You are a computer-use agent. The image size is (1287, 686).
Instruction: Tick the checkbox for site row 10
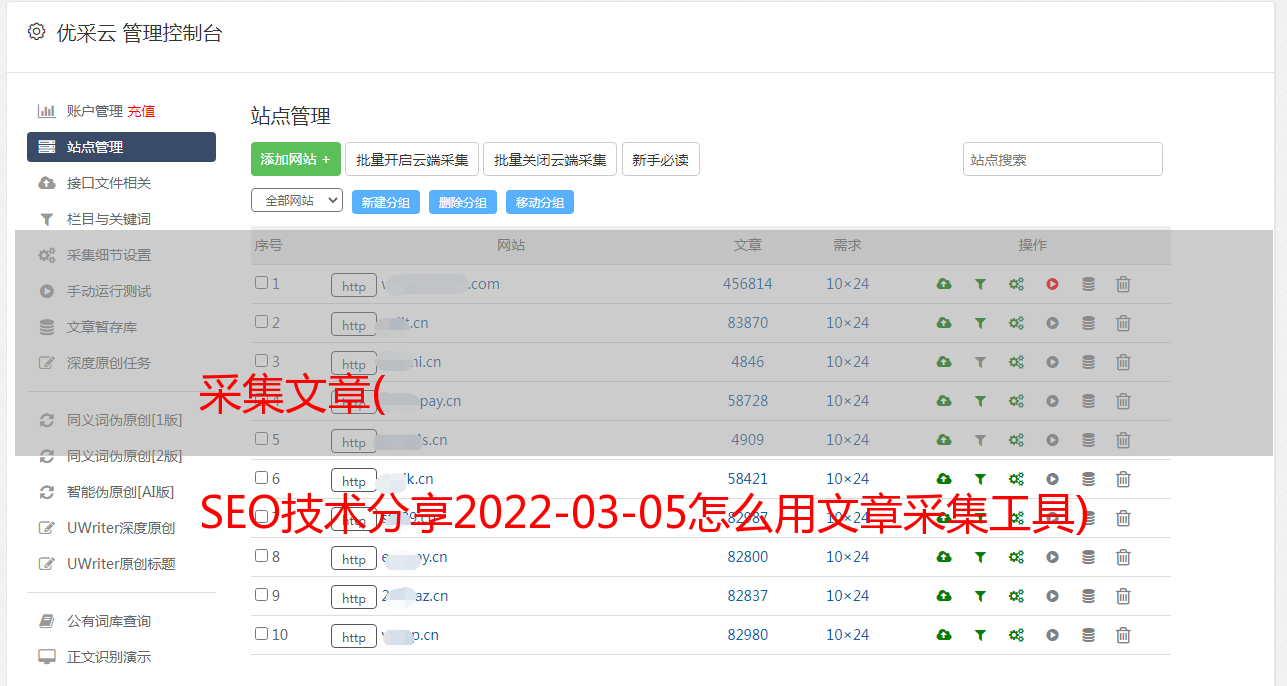(x=261, y=634)
